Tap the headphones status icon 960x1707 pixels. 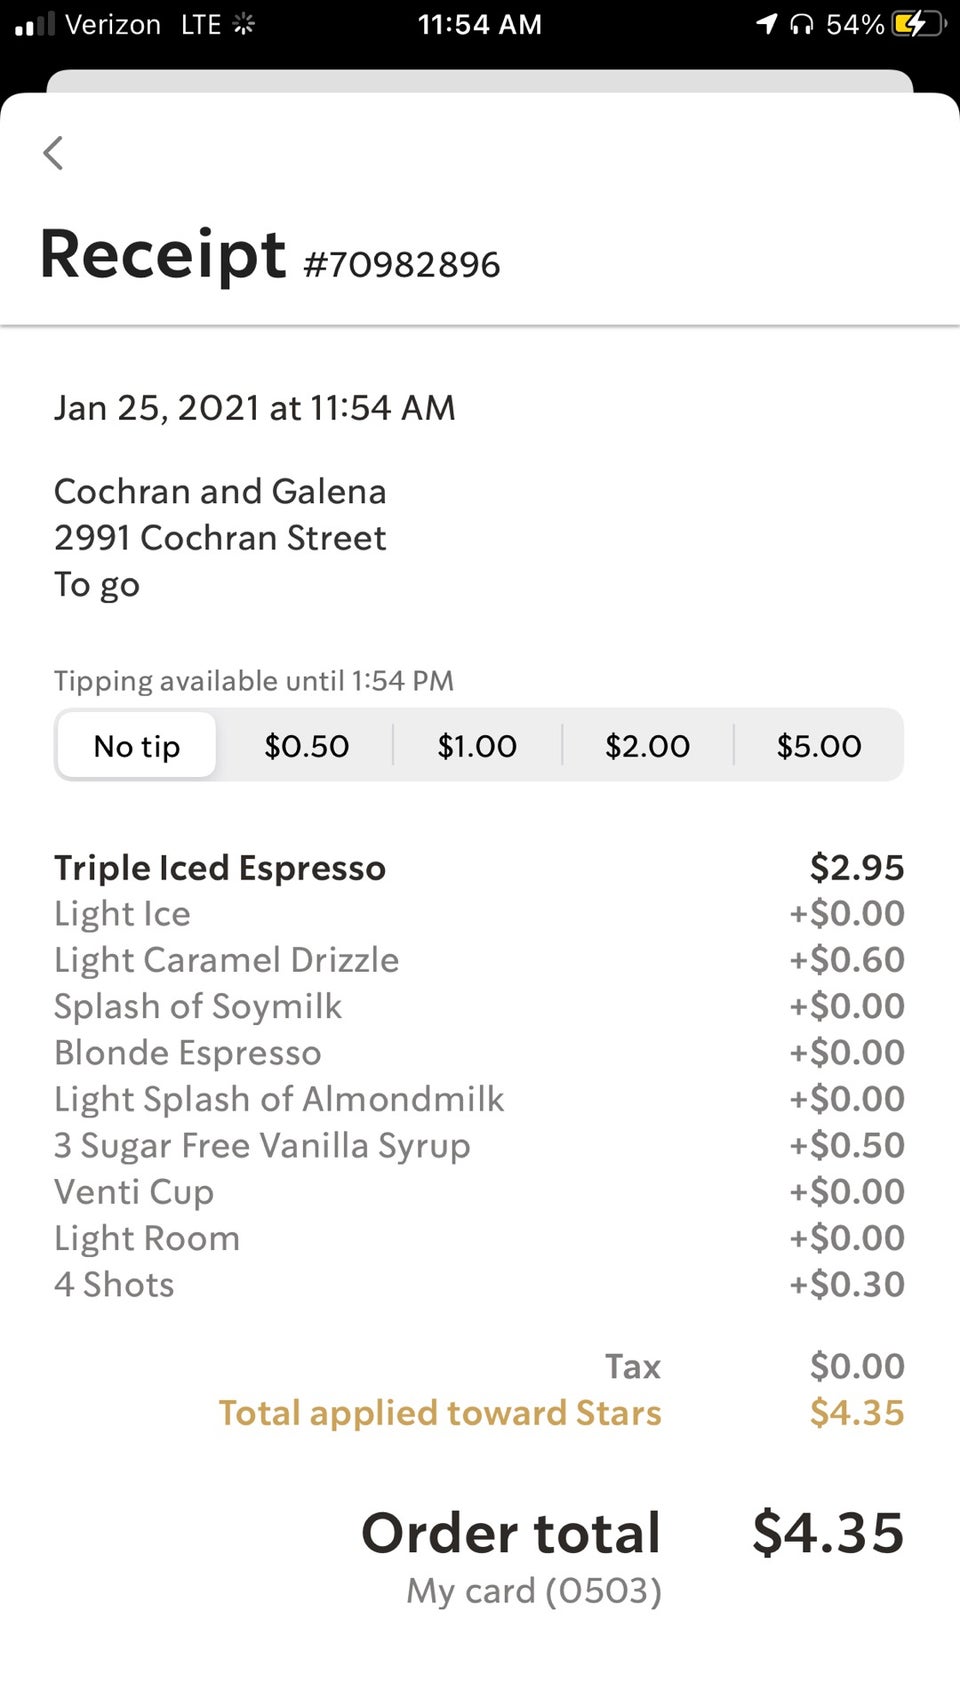click(801, 24)
